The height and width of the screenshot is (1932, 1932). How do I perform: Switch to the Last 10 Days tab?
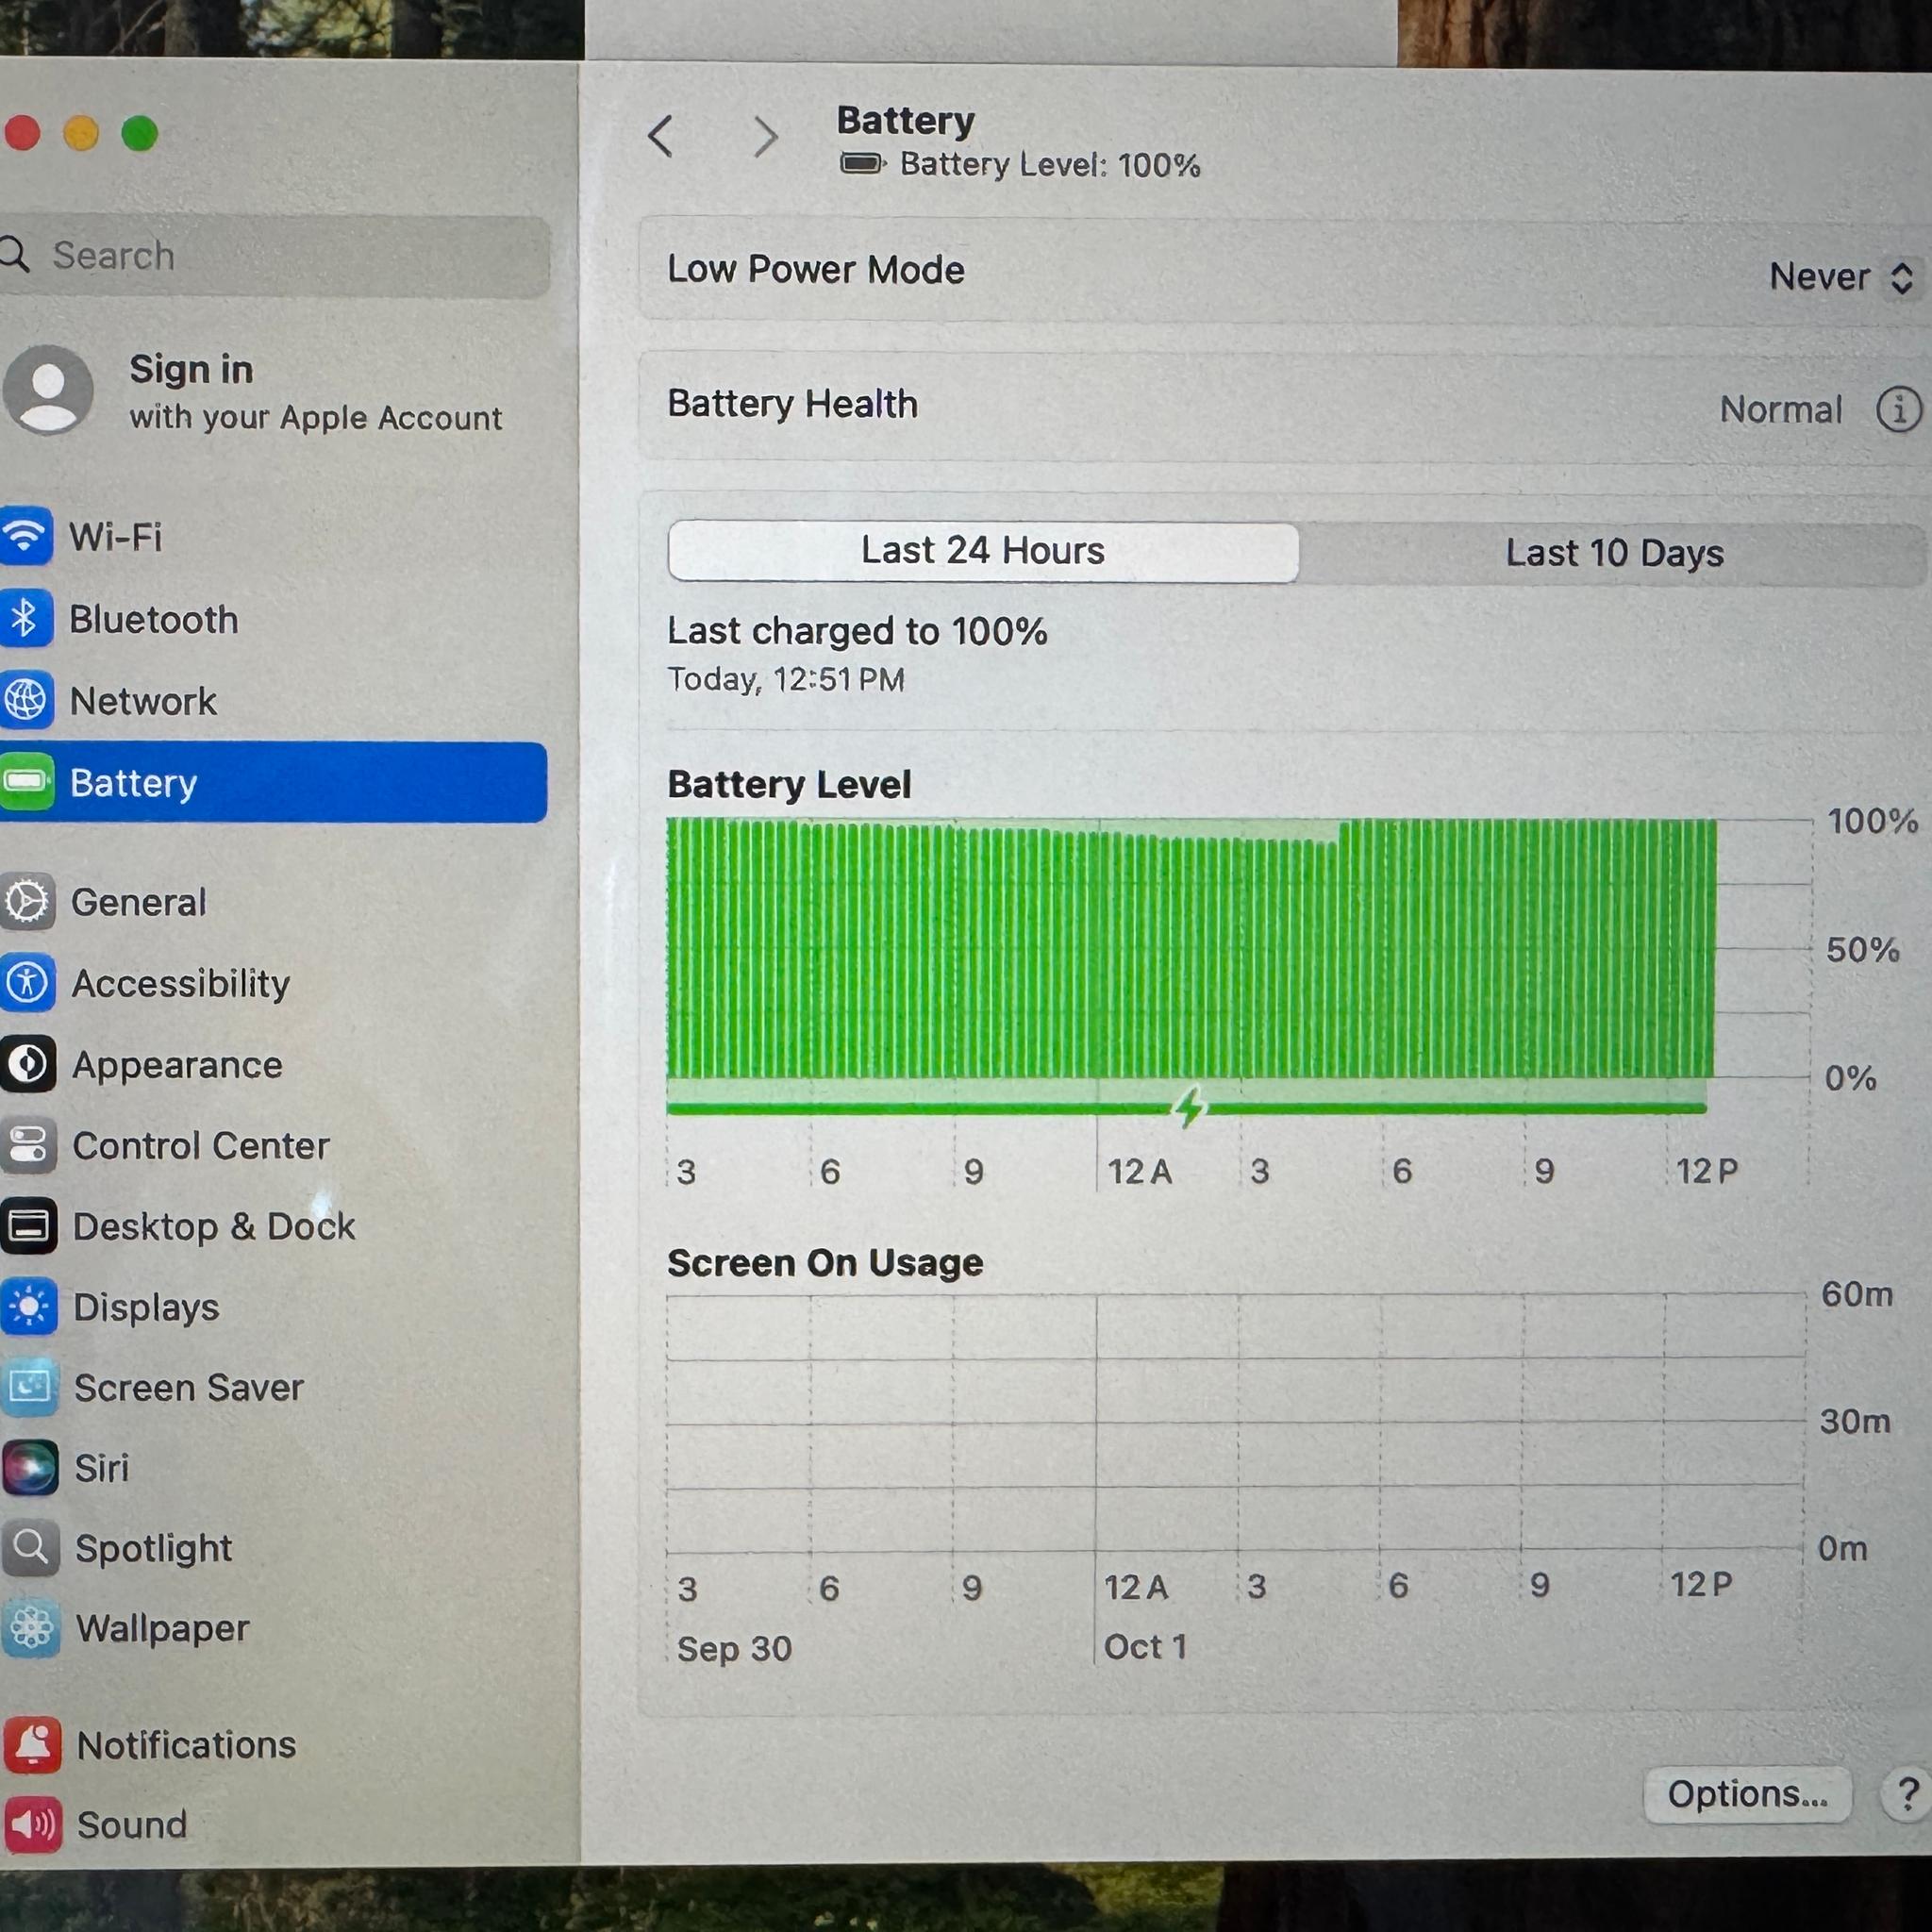(1614, 553)
